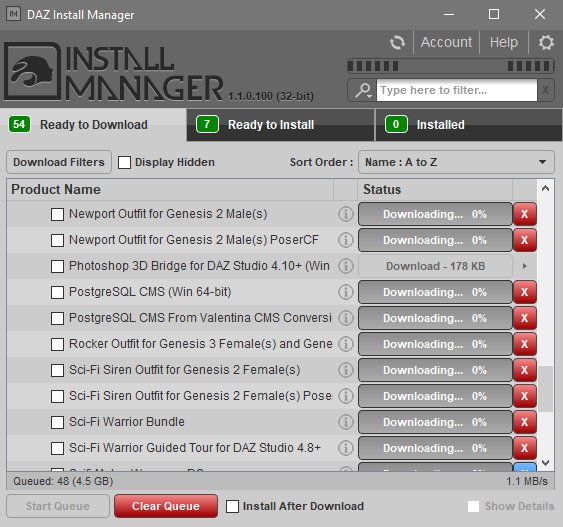Click the Product Name column header
Viewport: 563px width, 527px height.
170,190
